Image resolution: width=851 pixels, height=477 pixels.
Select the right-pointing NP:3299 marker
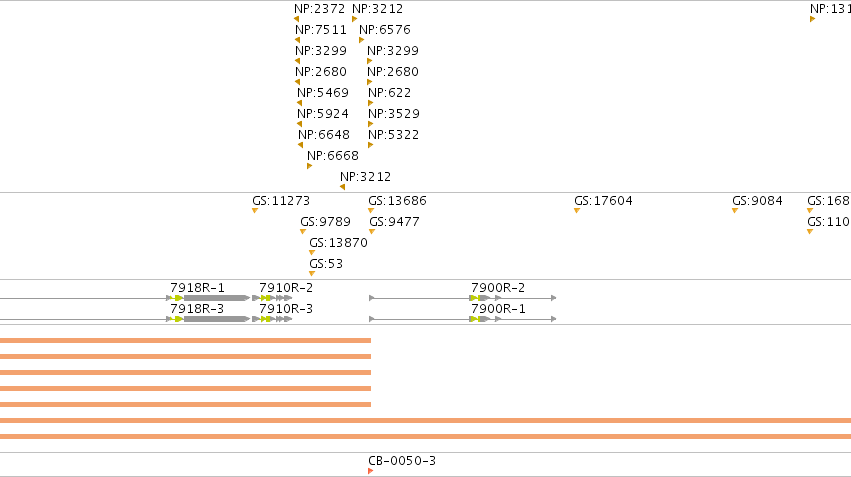tap(370, 61)
